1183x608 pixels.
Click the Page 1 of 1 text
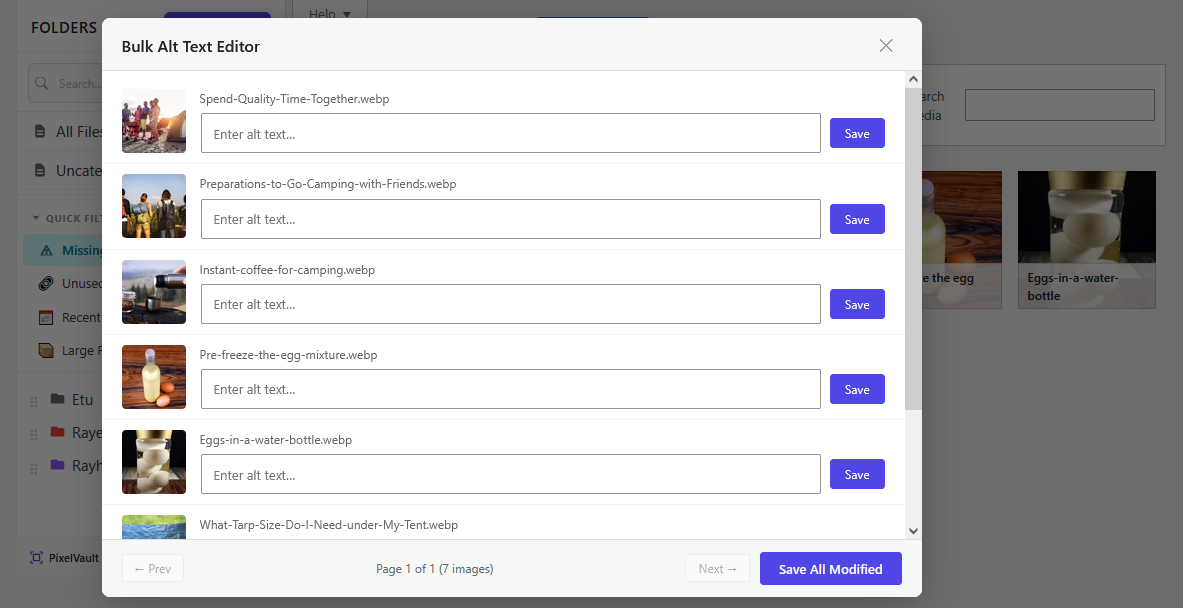[x=435, y=569]
